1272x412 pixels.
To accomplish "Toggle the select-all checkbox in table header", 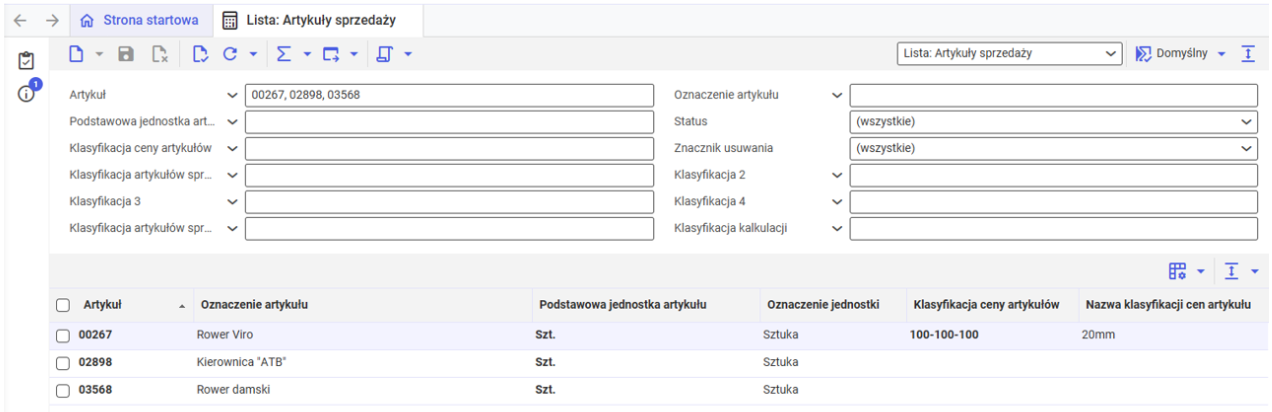I will click(62, 305).
